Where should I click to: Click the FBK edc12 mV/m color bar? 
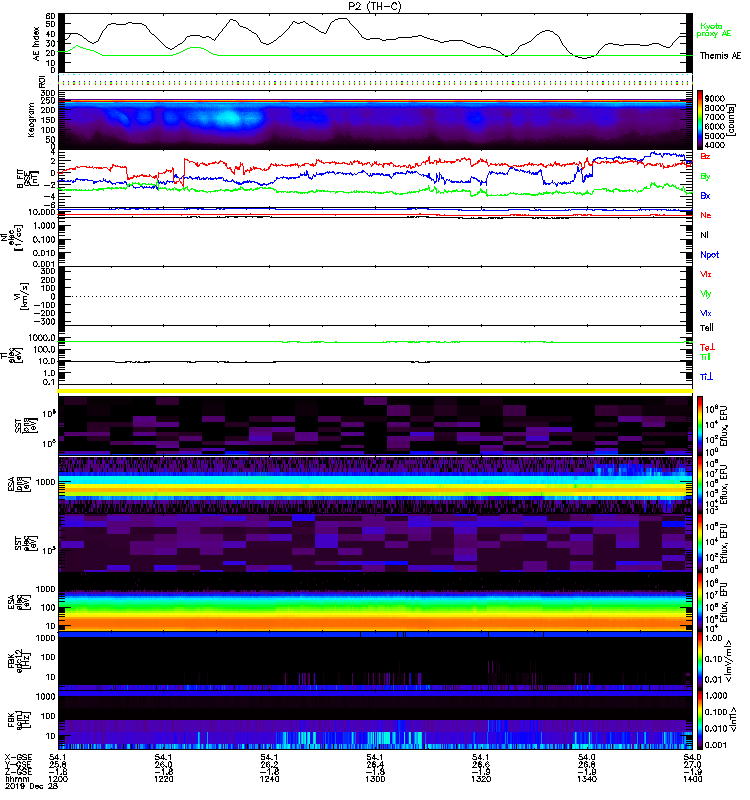tap(700, 661)
